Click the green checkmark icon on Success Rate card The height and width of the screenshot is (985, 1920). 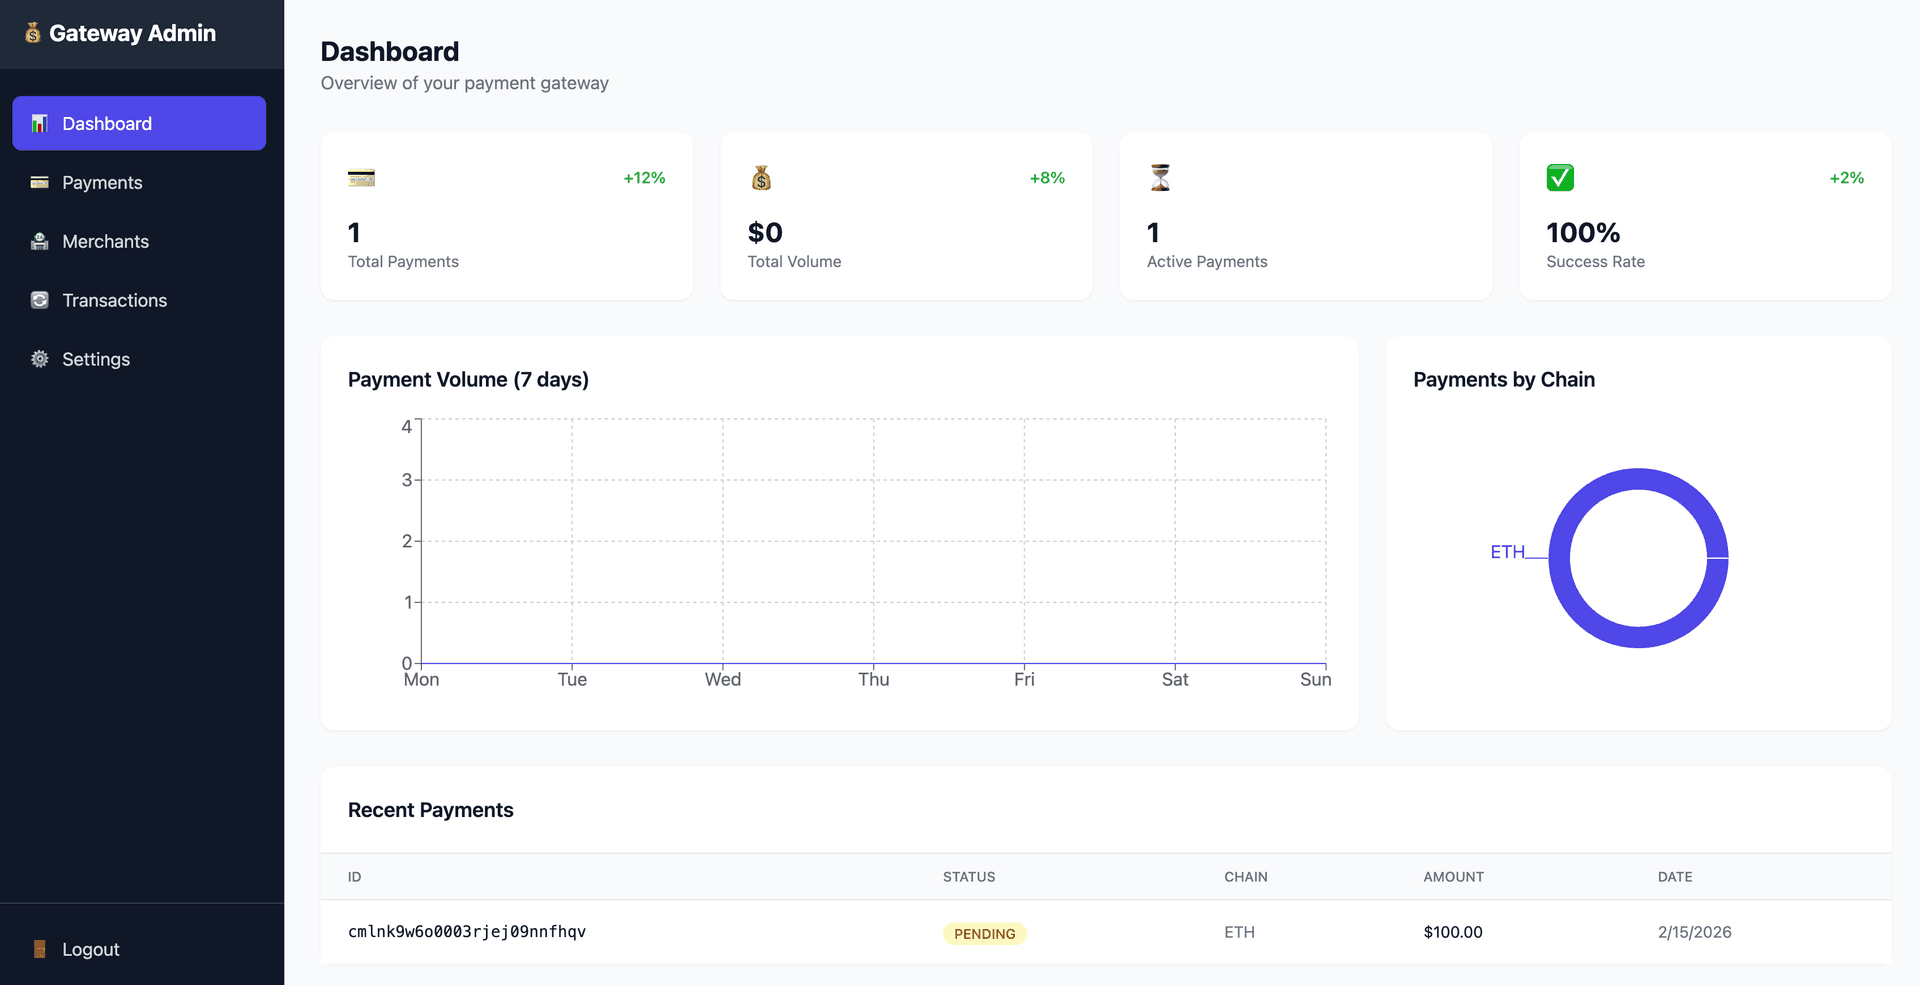(1560, 178)
